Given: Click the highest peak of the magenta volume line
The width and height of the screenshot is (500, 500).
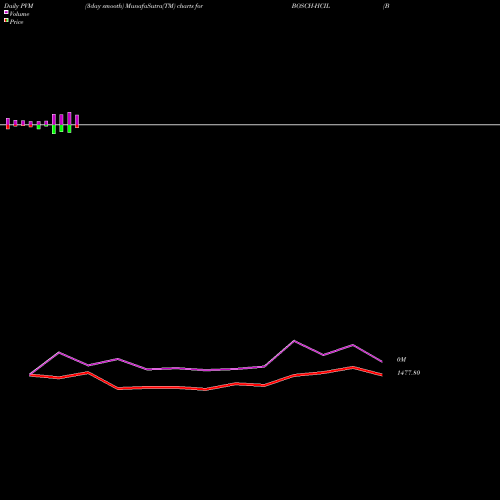Looking at the screenshot, I should [294, 341].
